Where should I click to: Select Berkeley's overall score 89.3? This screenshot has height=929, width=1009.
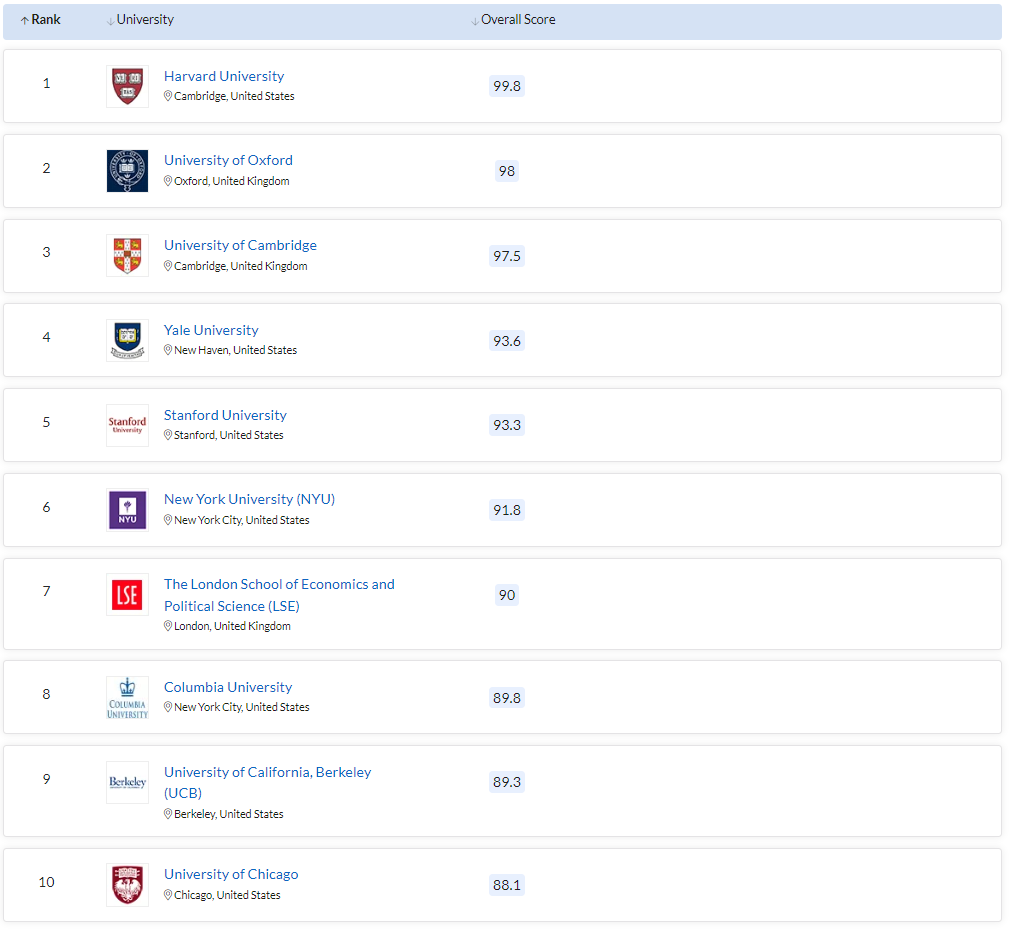(x=507, y=782)
